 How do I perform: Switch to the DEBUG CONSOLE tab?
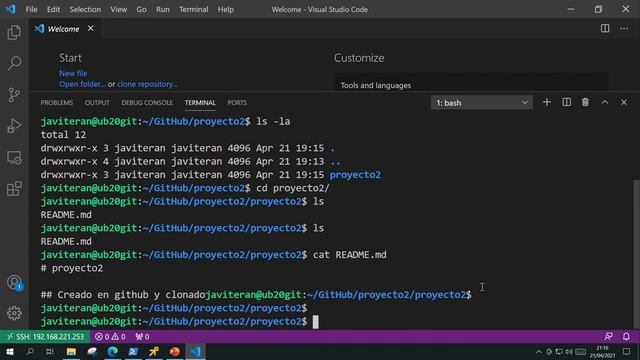point(147,103)
